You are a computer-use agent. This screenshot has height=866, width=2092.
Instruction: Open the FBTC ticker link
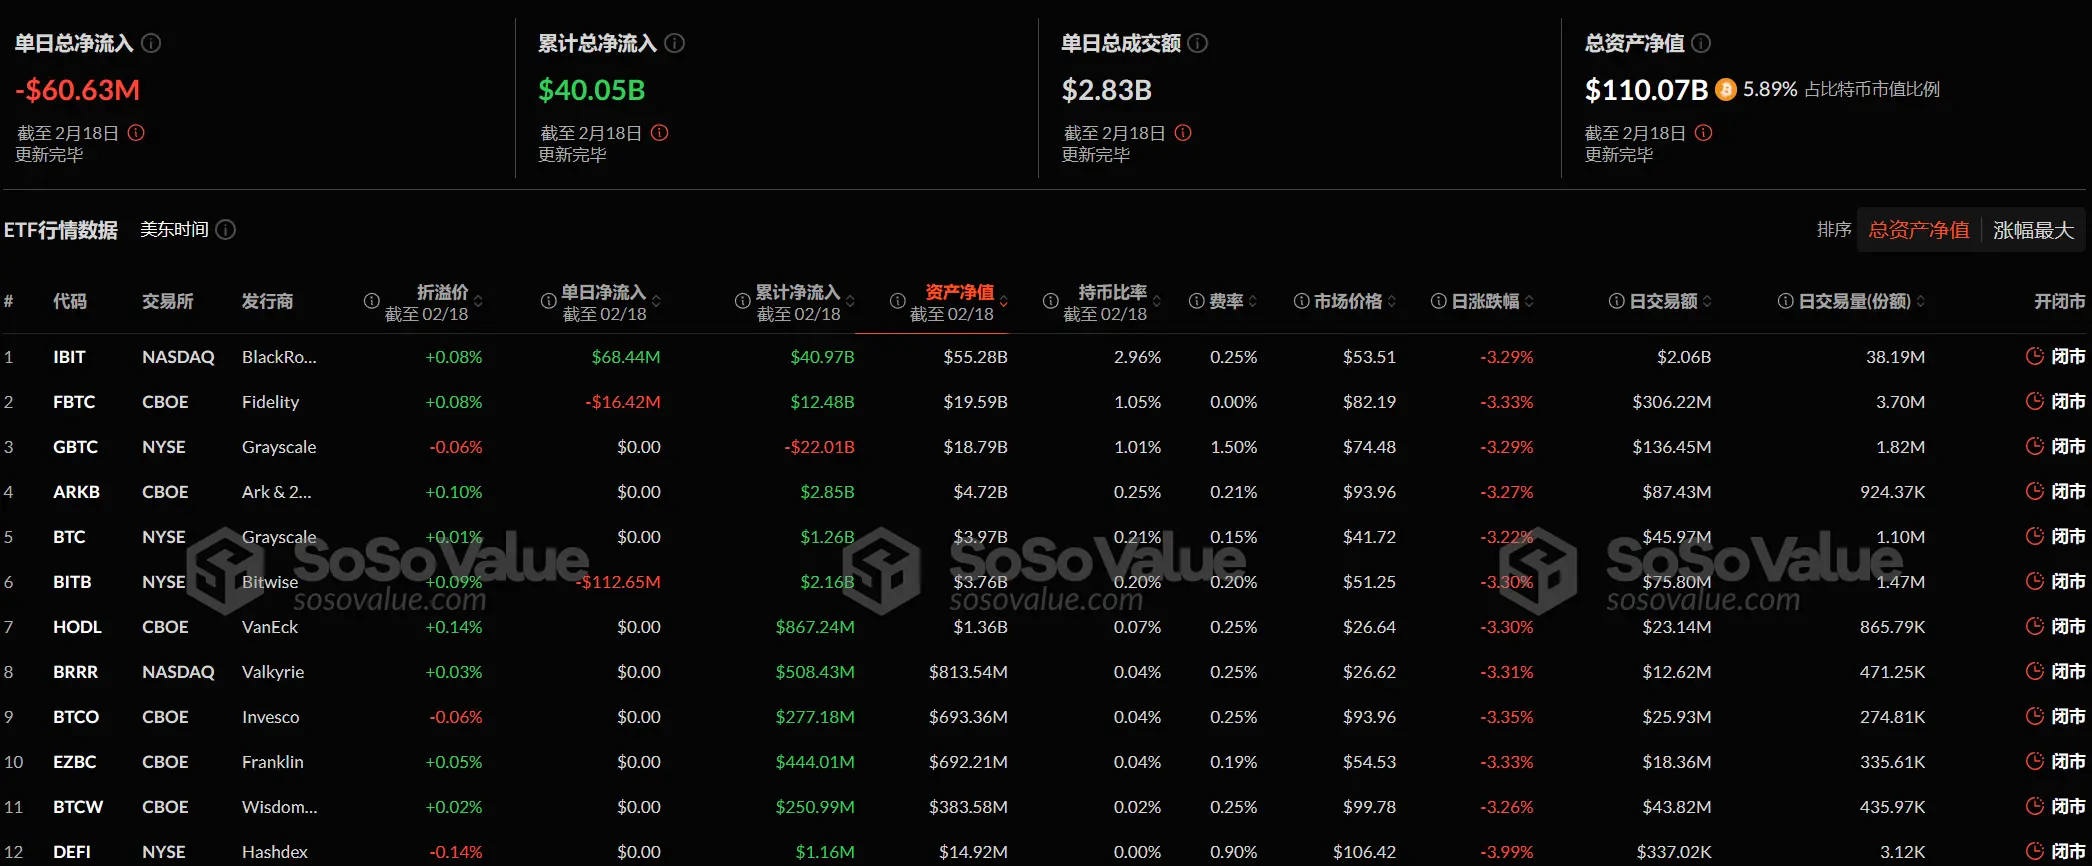pyautogui.click(x=74, y=402)
